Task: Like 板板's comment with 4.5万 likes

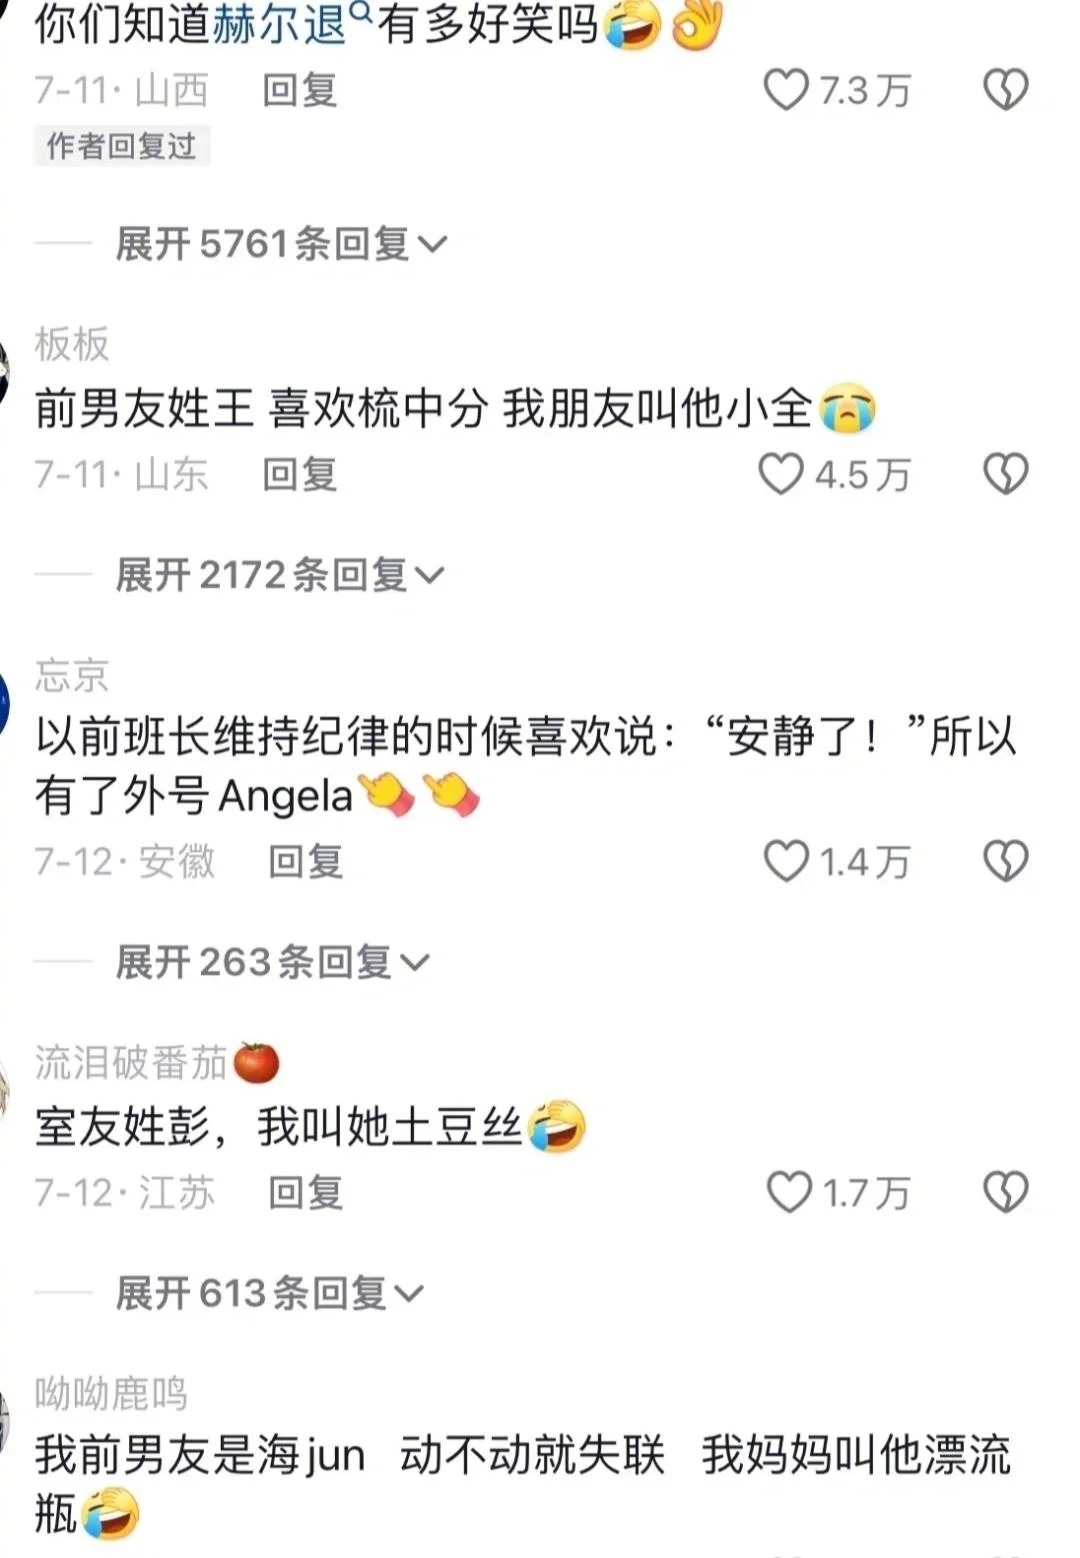Action: click(781, 474)
